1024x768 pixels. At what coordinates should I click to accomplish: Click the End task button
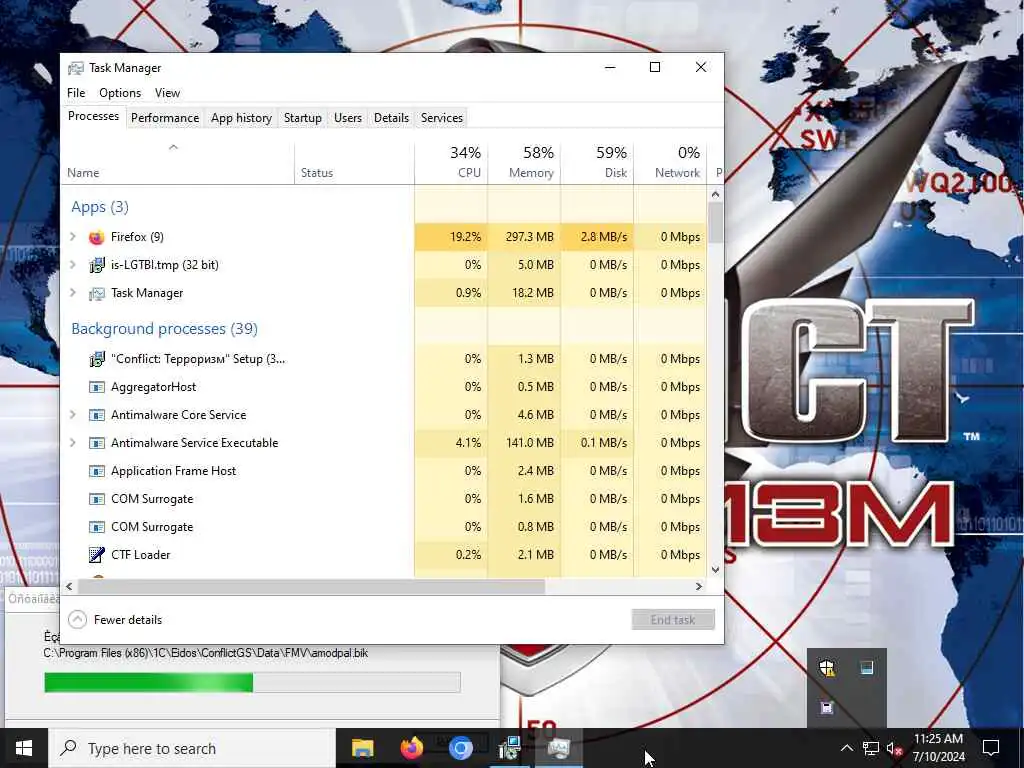673,620
